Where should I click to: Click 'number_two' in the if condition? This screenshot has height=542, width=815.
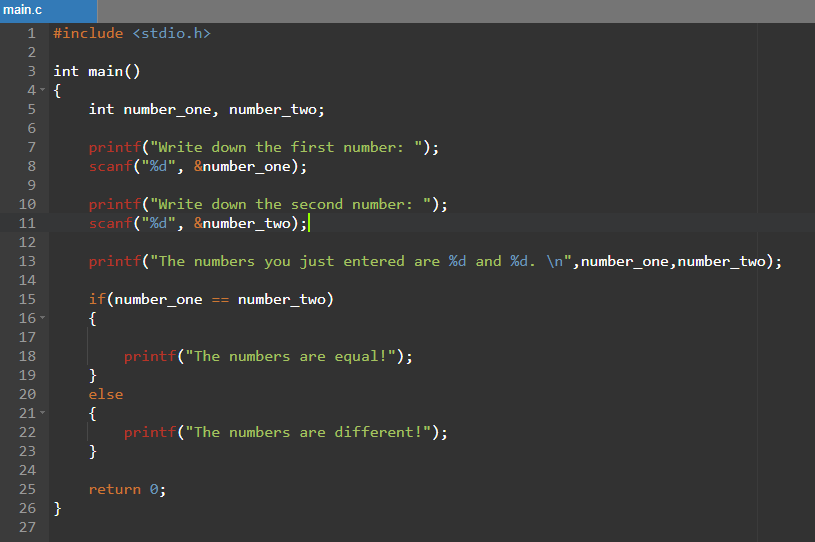281,299
